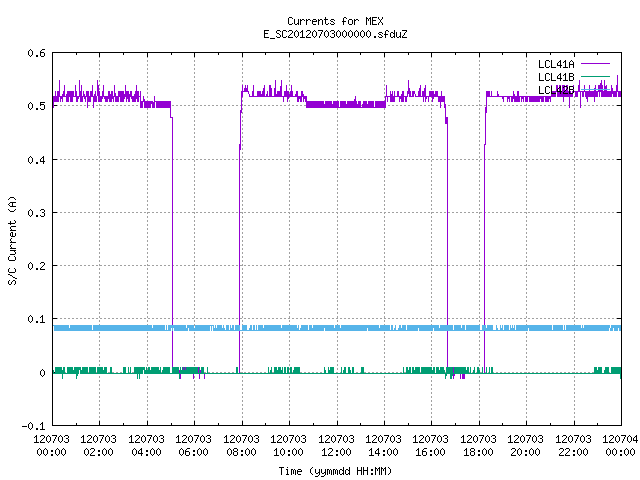The width and height of the screenshot is (640, 480).
Task: Click the 0.5 y-axis tick label
Action: pyautogui.click(x=36, y=106)
